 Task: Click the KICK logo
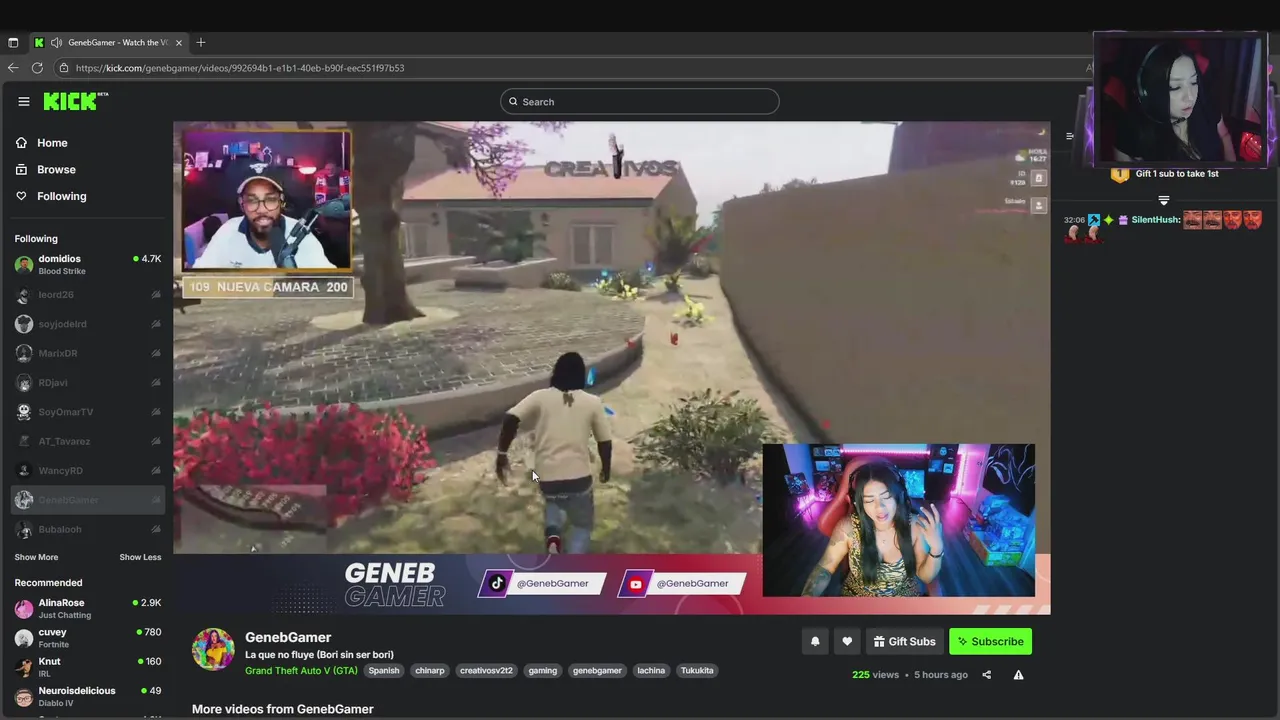coord(75,101)
